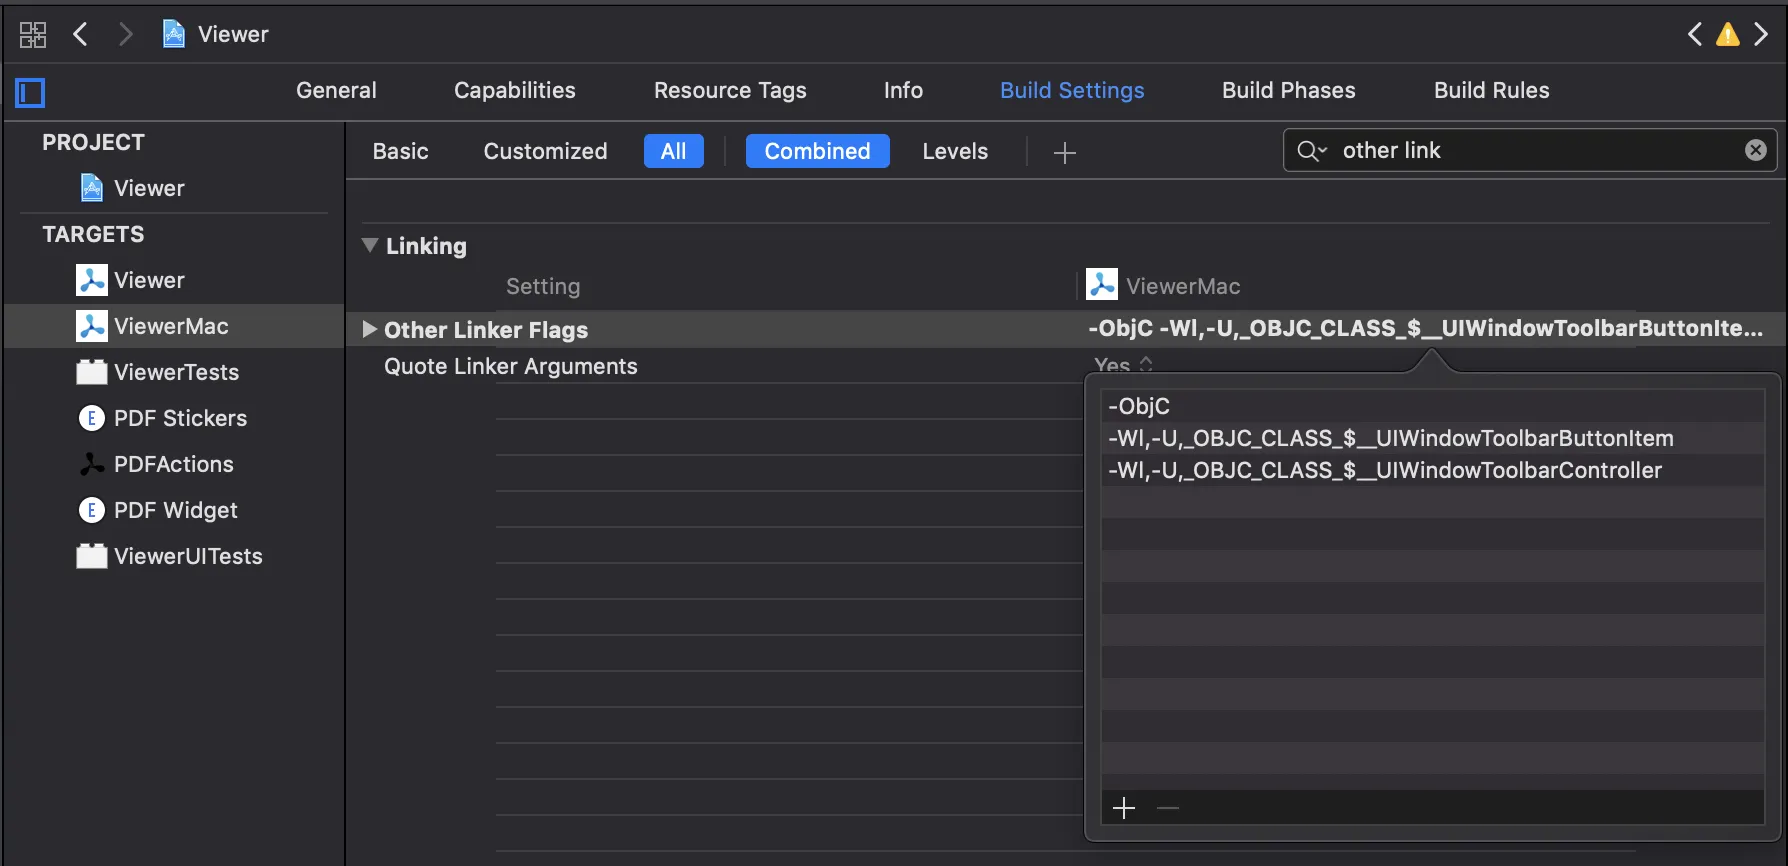Image resolution: width=1788 pixels, height=866 pixels.
Task: Remove selected linker flag with minus
Action: [1167, 808]
